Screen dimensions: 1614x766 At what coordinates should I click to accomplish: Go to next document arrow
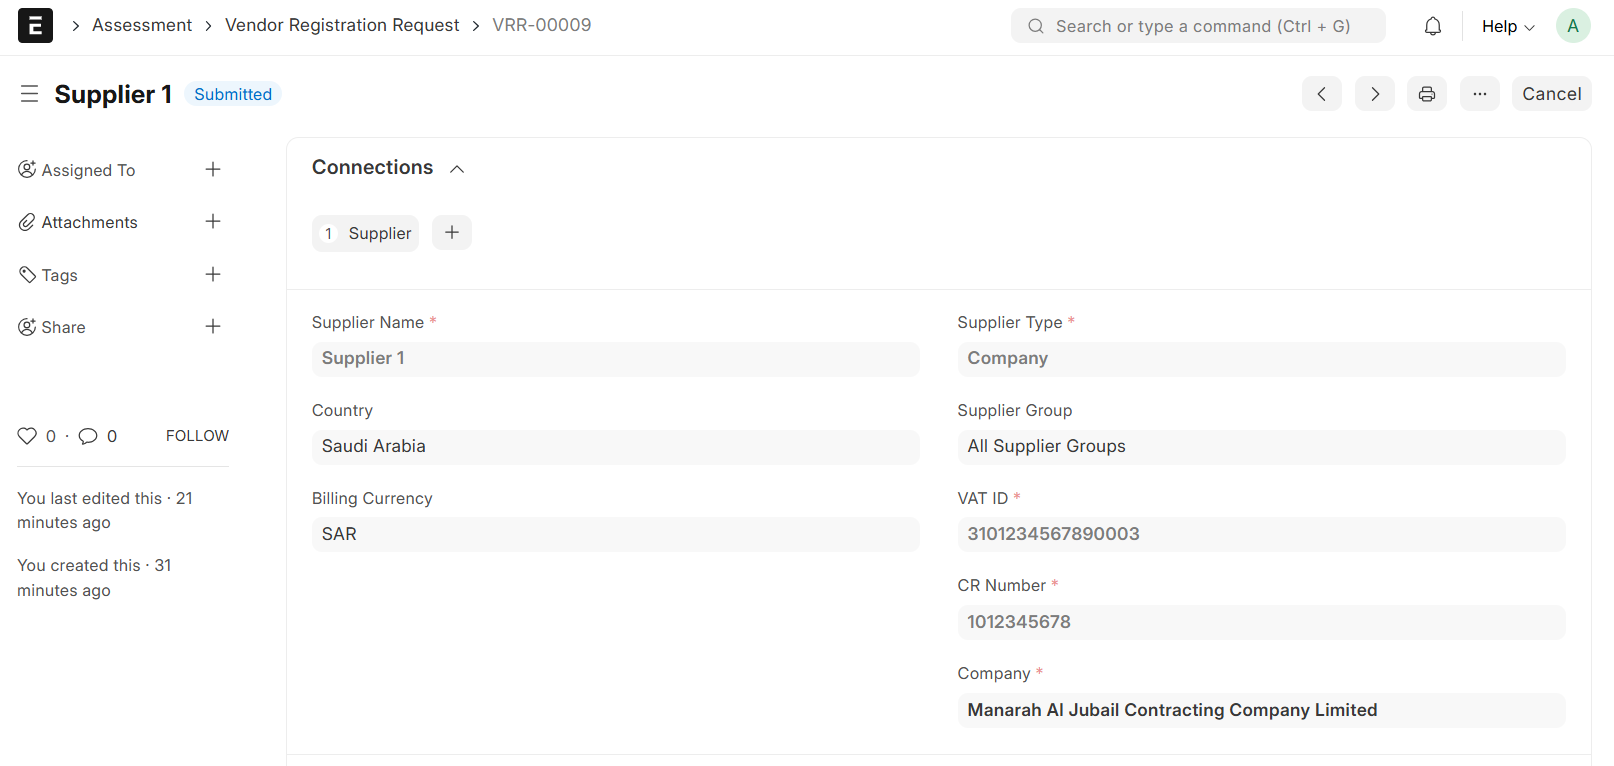1374,94
